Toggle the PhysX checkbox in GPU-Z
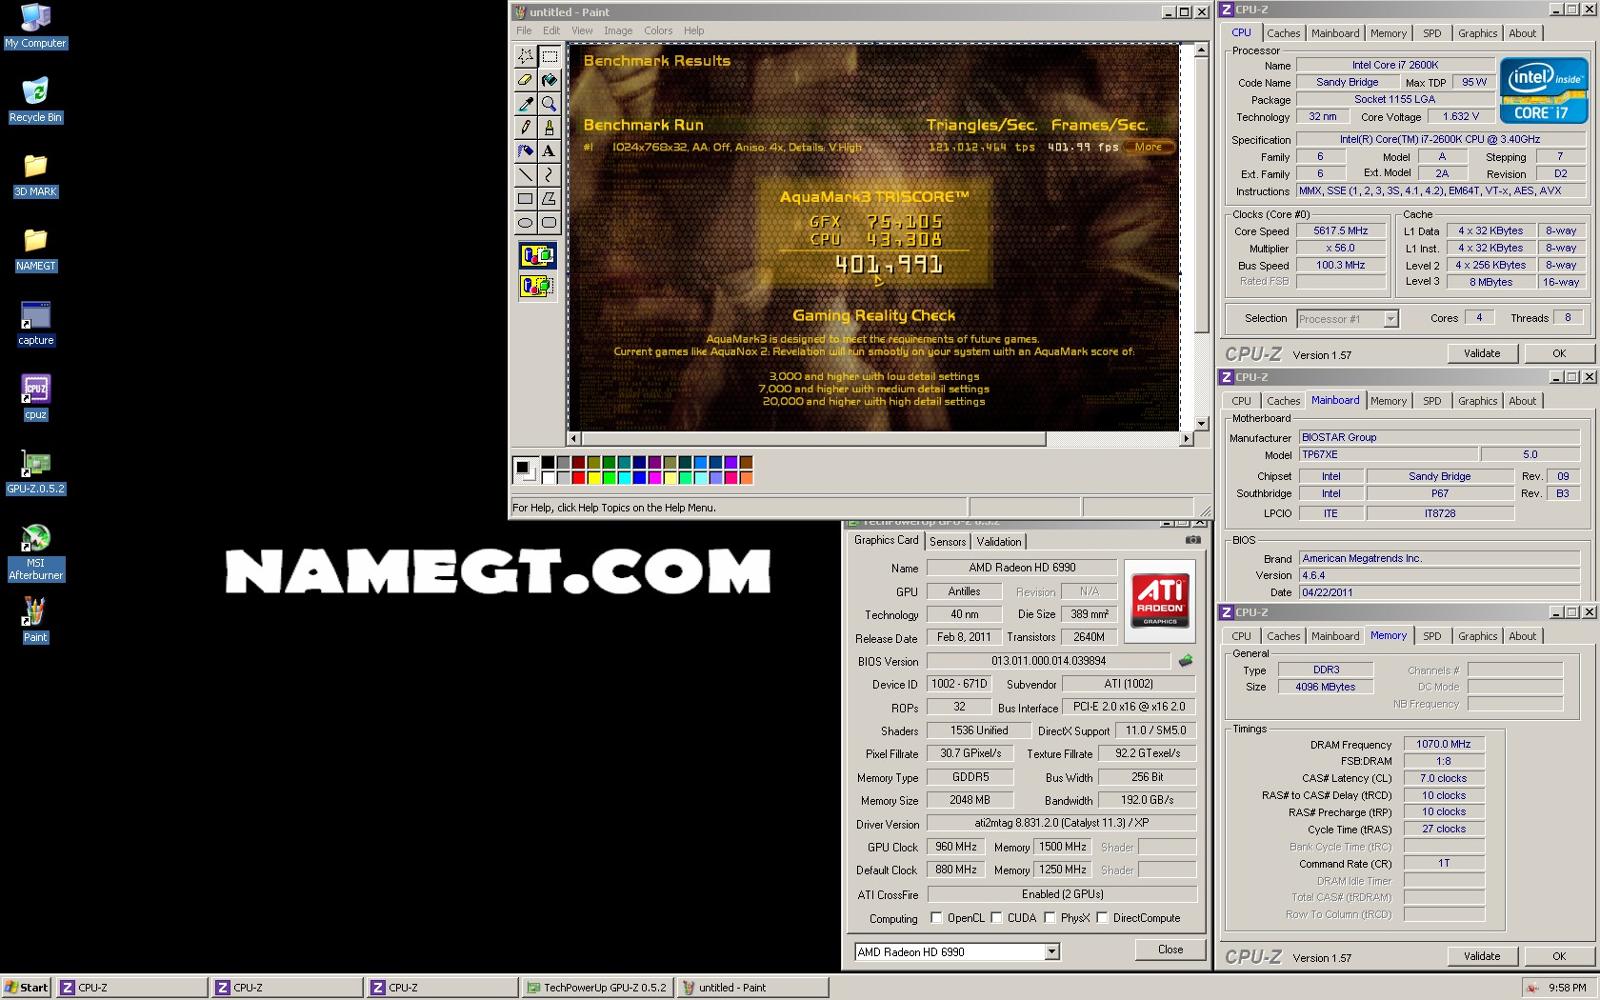Image resolution: width=1600 pixels, height=1000 pixels. (x=1050, y=918)
